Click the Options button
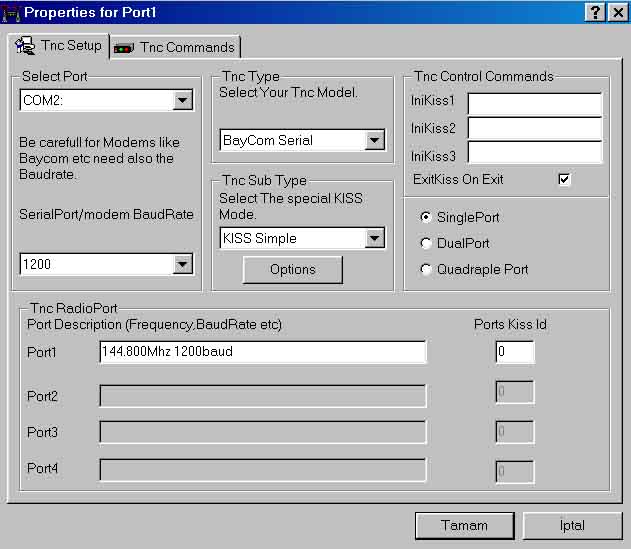Viewport: 631px width, 549px height. pyautogui.click(x=293, y=269)
